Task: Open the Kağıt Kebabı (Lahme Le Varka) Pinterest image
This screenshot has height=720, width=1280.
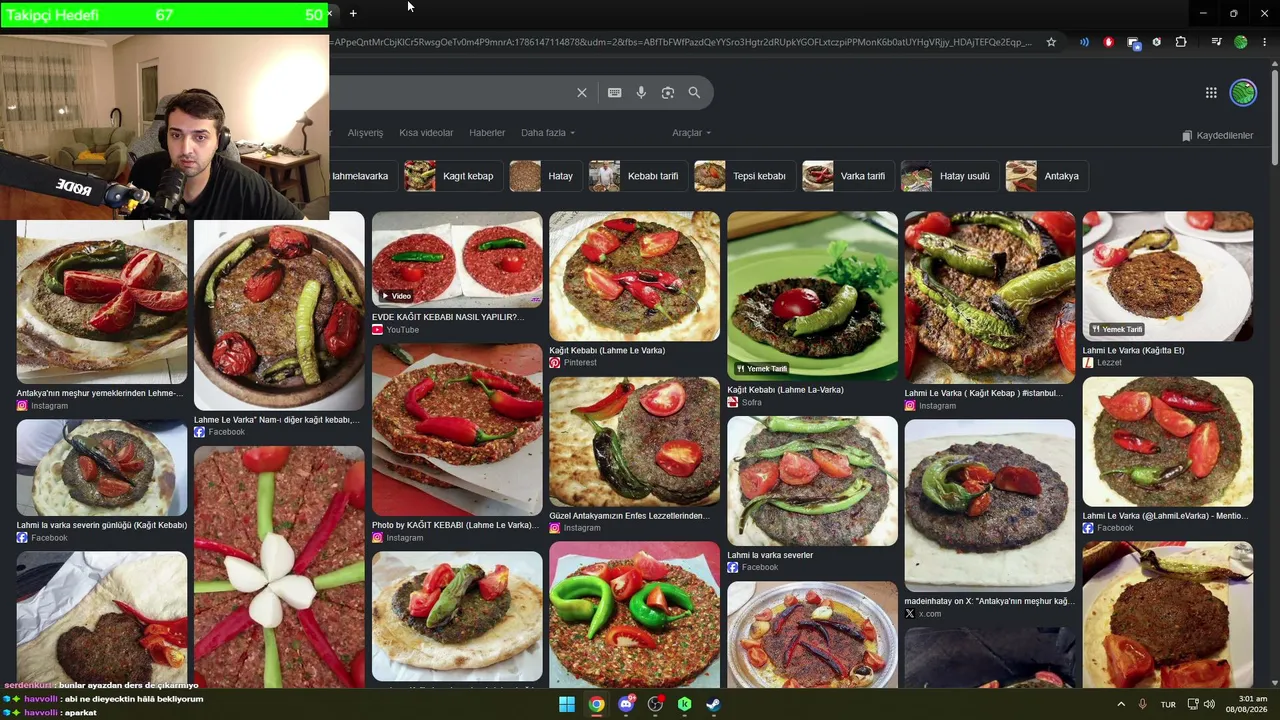Action: [634, 276]
